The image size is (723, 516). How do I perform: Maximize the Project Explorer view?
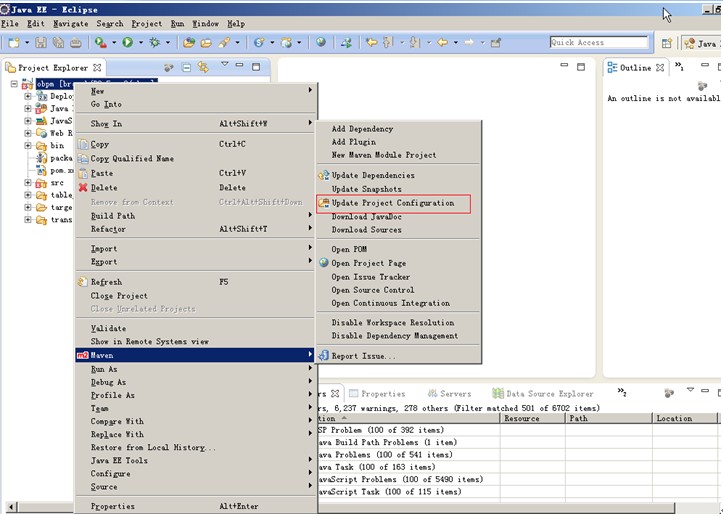tap(256, 67)
